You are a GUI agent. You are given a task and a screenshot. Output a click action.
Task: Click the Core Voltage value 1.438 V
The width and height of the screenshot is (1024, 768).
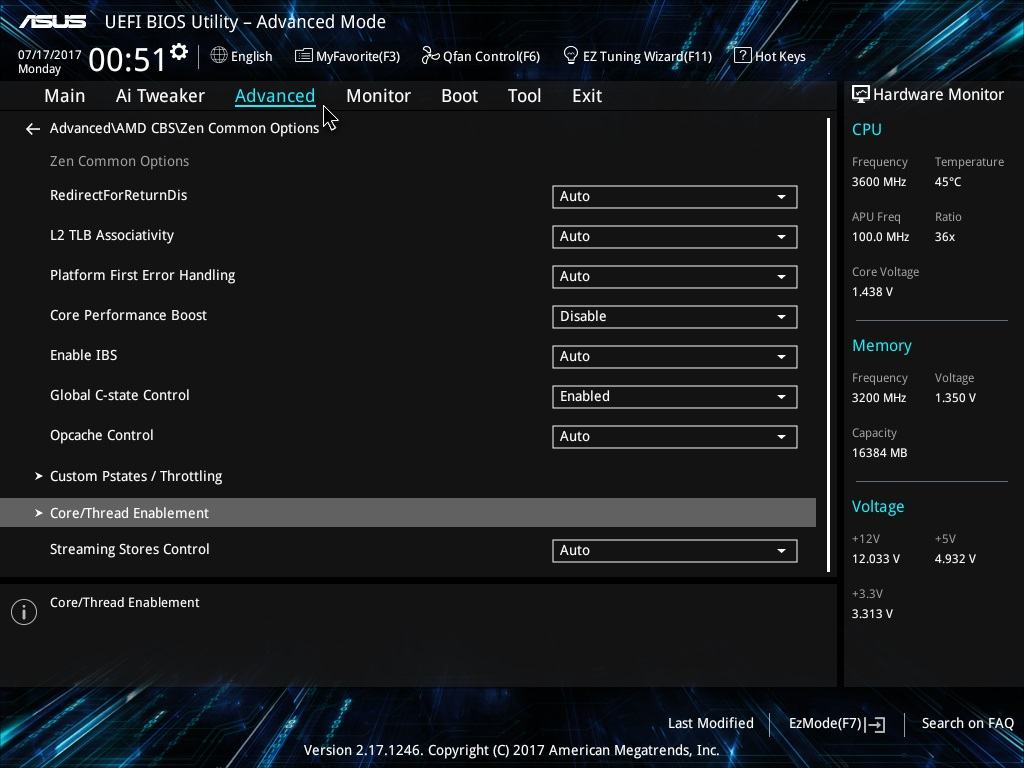[x=872, y=291]
